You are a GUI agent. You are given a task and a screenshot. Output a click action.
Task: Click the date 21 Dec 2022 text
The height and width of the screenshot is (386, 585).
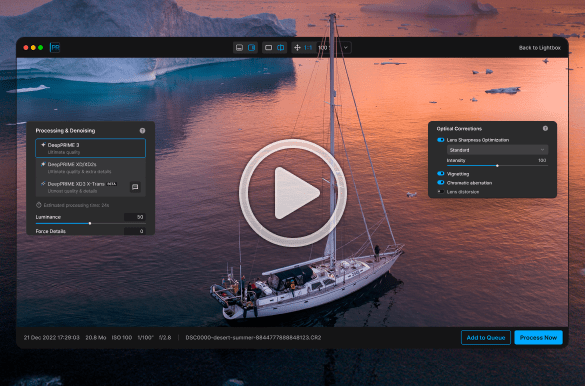51,338
